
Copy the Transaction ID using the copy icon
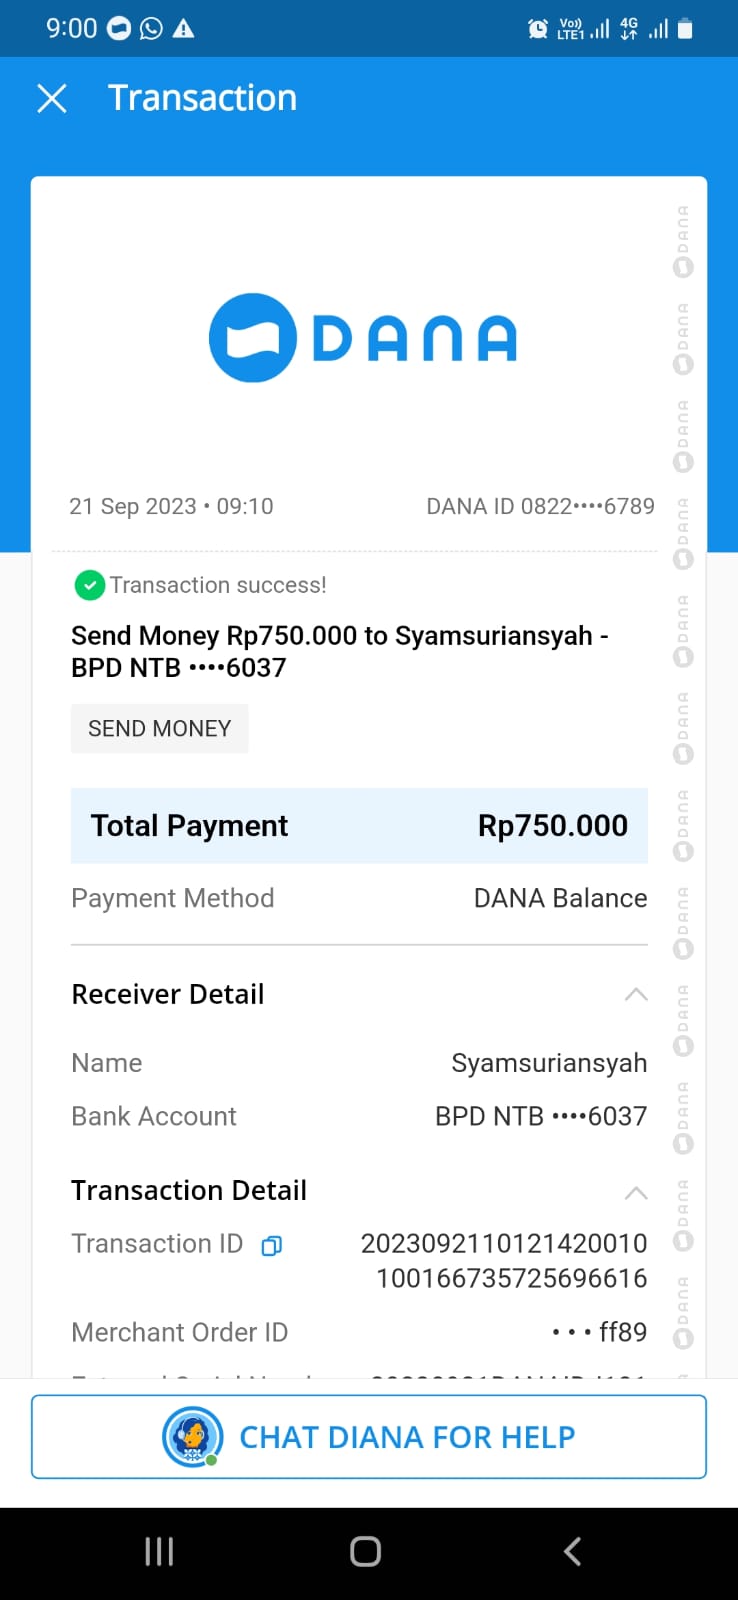click(x=271, y=1245)
